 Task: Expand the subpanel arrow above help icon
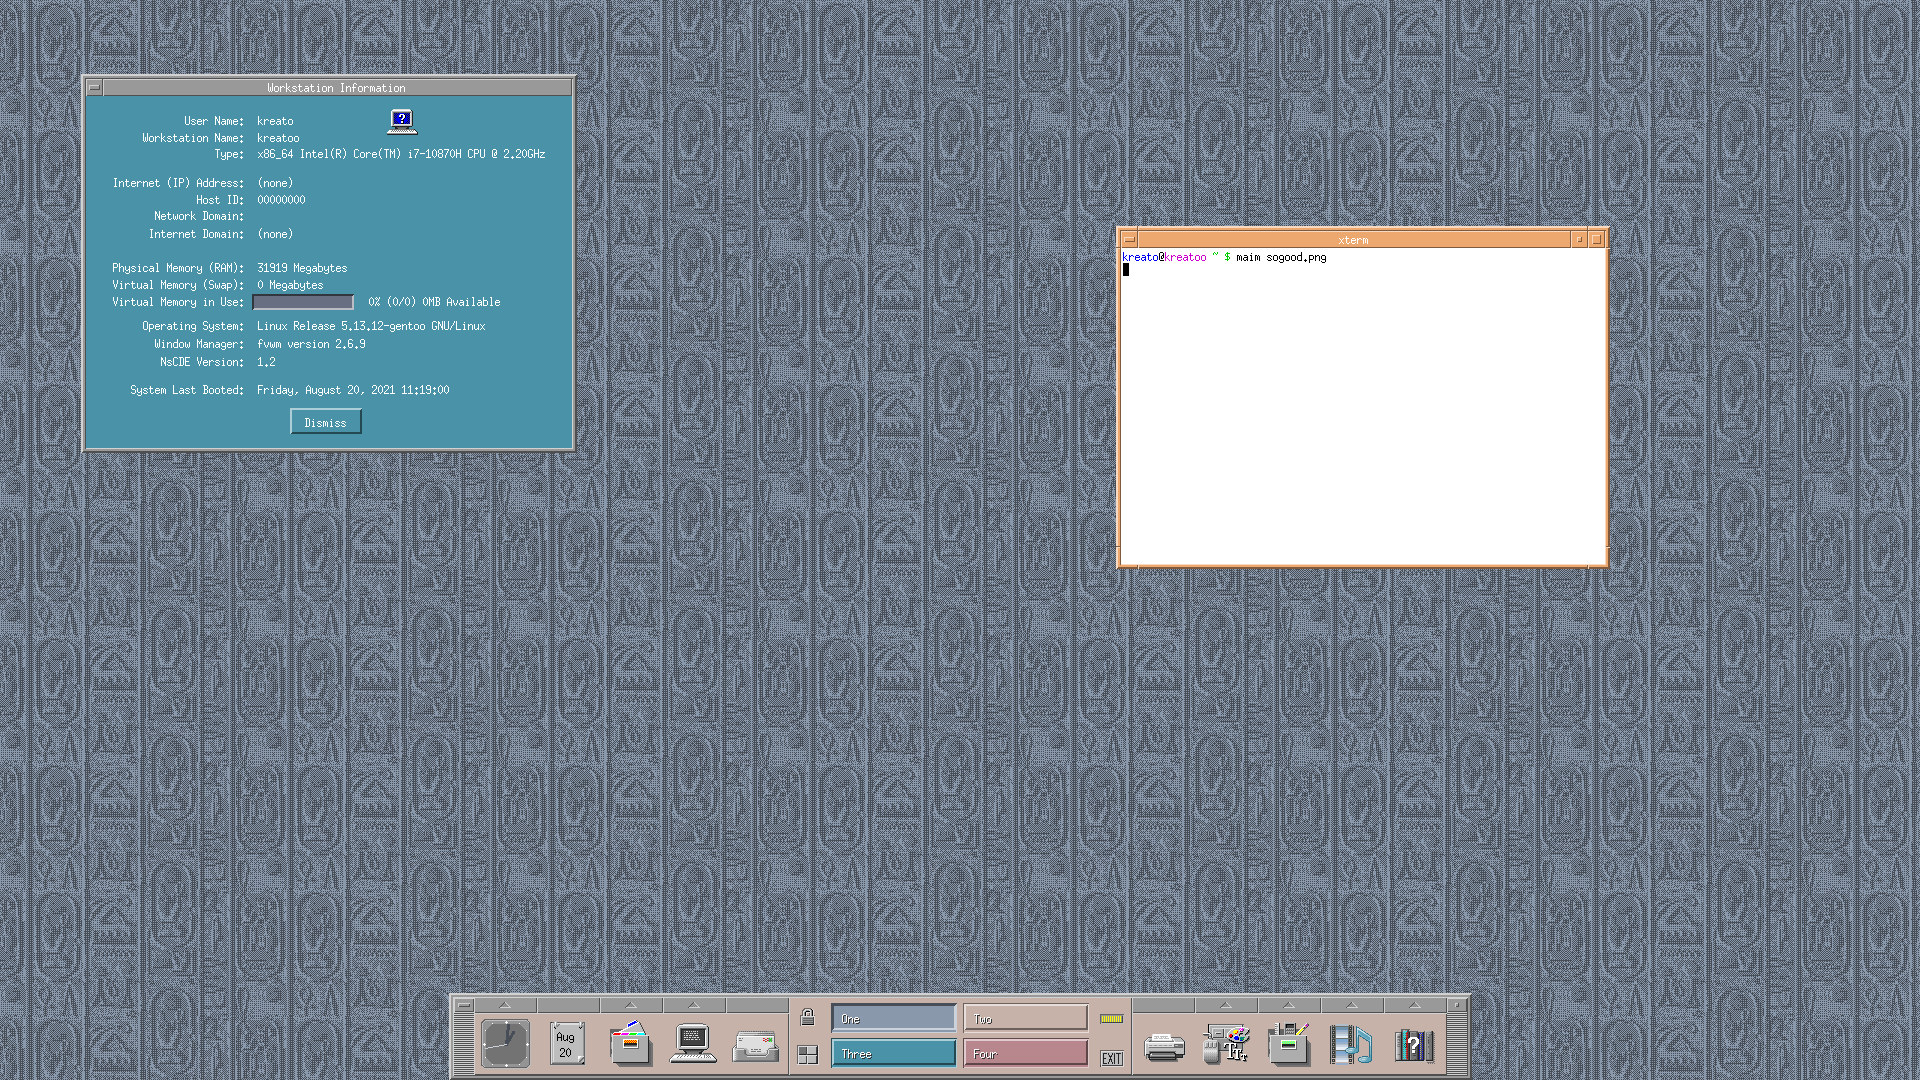pos(1414,1005)
